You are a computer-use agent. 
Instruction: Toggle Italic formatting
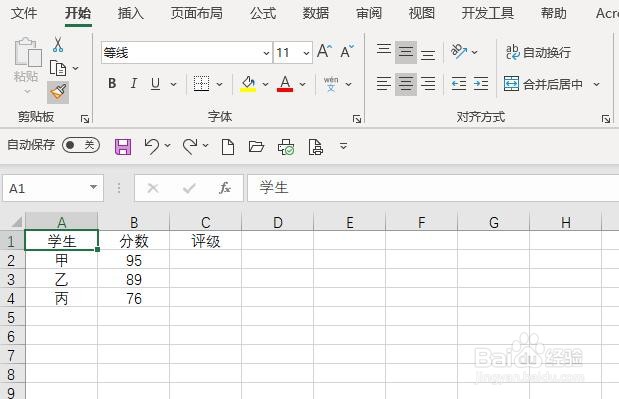(134, 83)
